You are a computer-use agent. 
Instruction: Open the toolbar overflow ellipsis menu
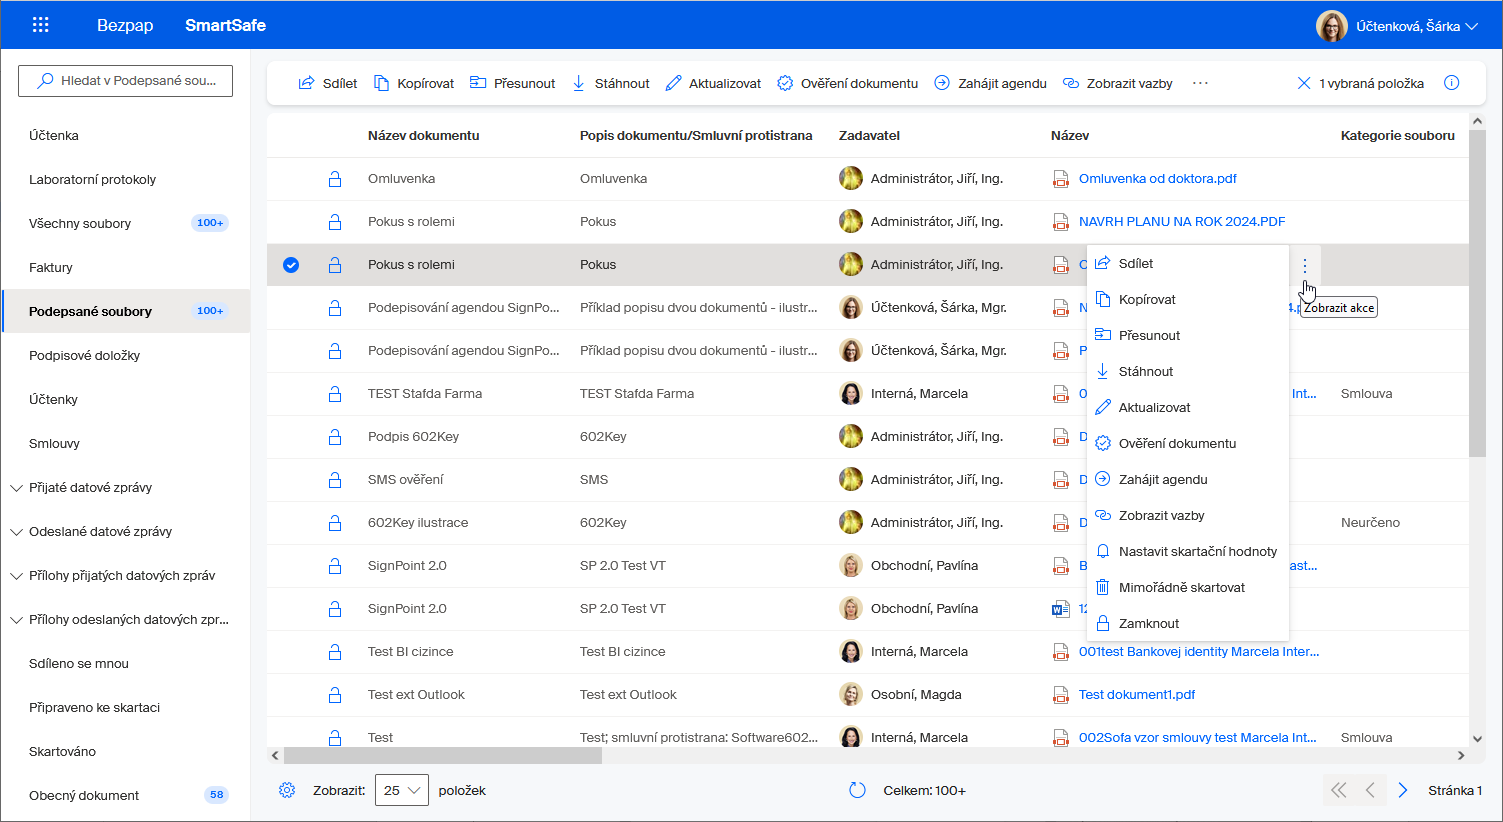tap(1200, 83)
